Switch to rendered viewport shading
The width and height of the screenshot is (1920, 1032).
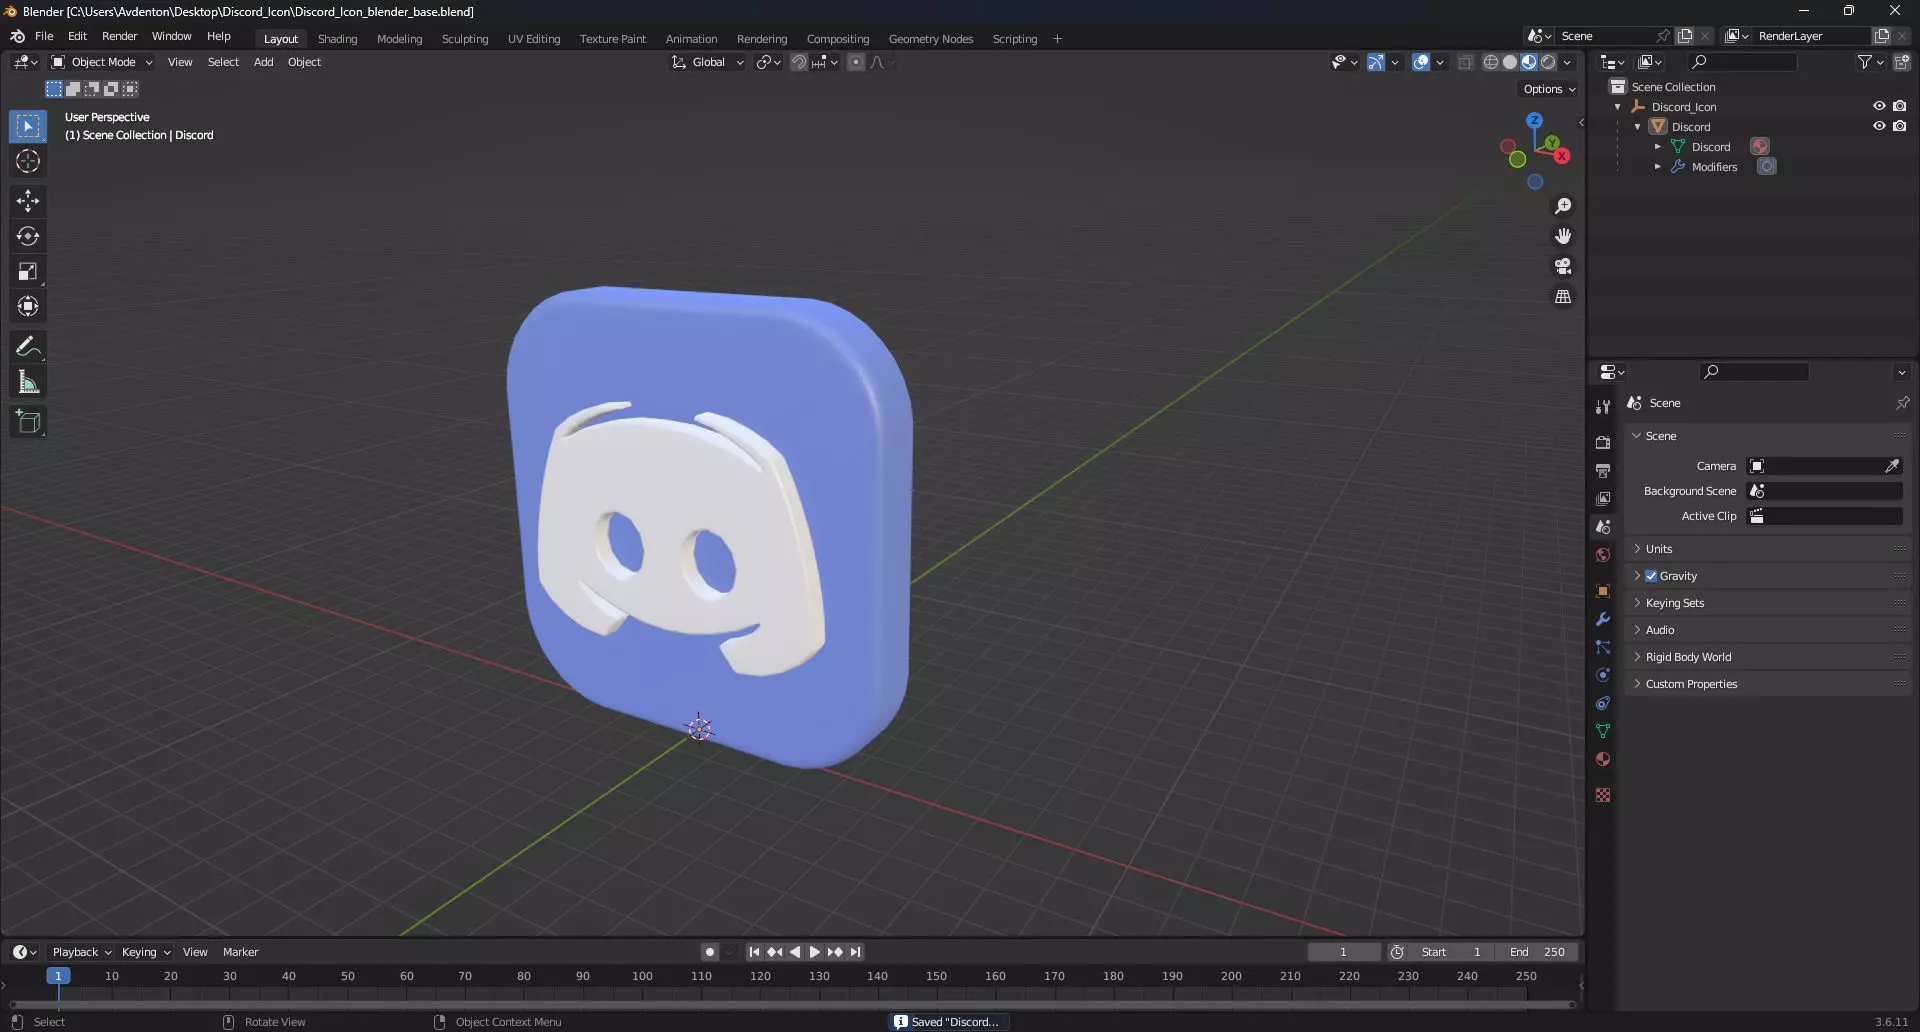click(1548, 62)
